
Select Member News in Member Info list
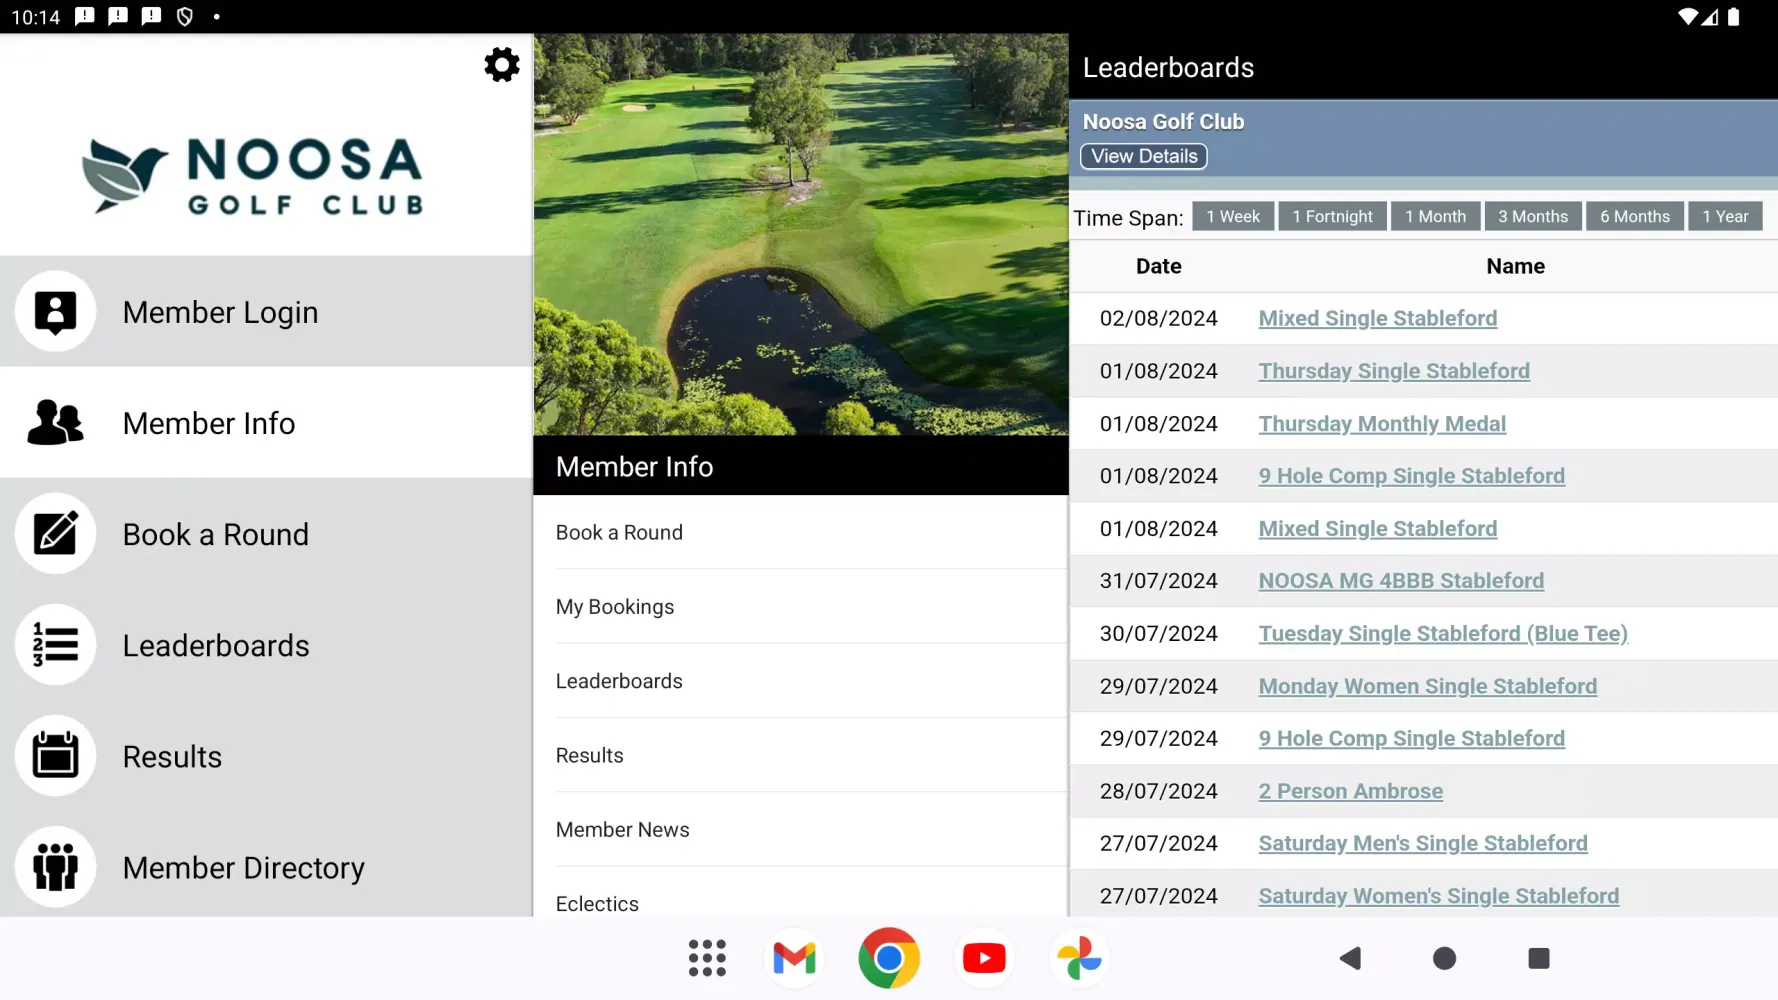pos(622,830)
